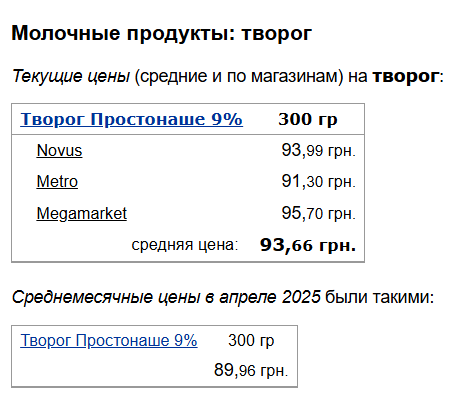The width and height of the screenshot is (462, 393).
Task: Open the Metro store link
Action: (x=57, y=182)
